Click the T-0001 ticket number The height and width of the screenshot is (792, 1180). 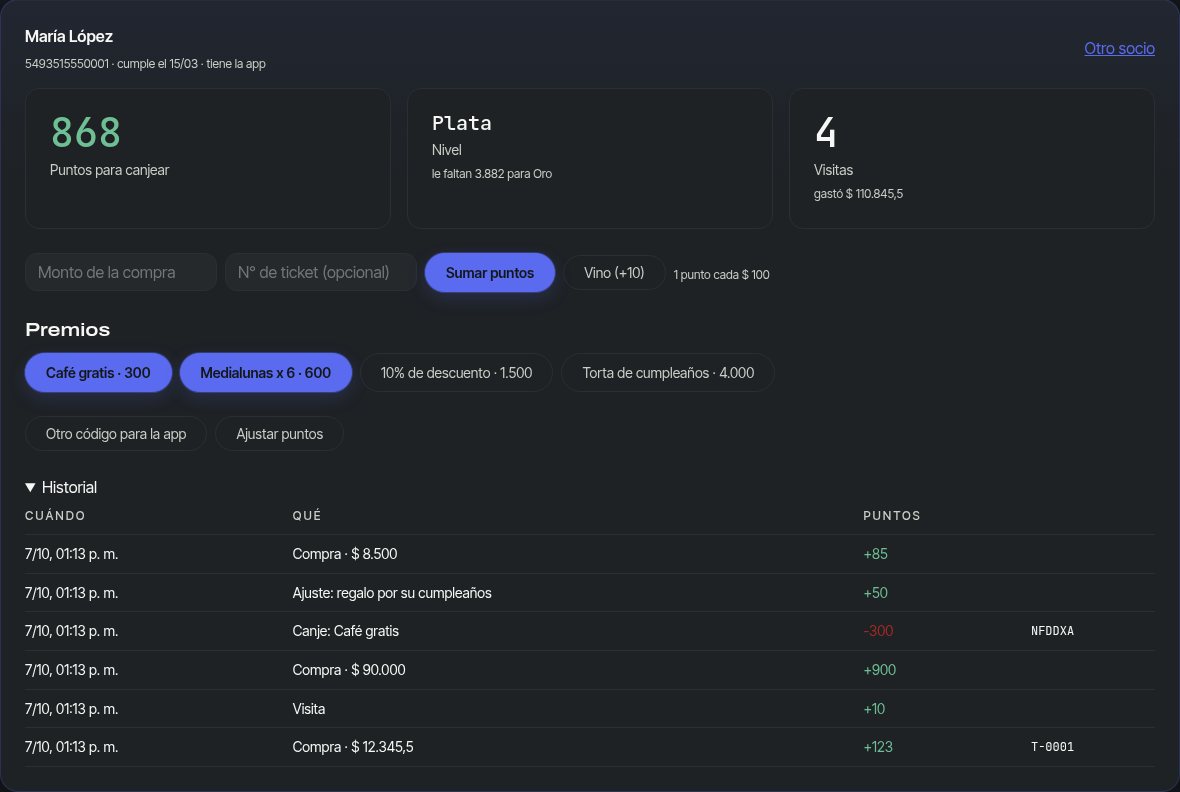pos(1052,747)
